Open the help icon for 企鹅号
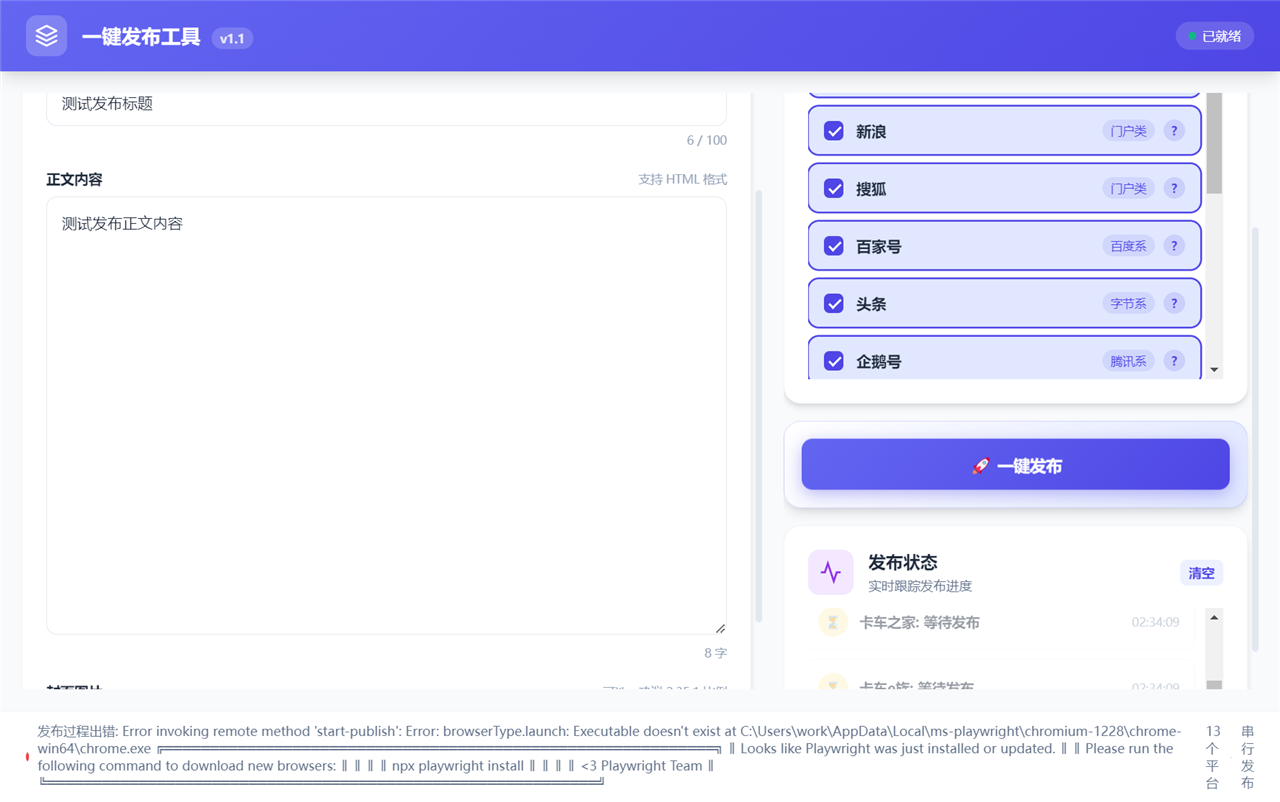 [1175, 361]
